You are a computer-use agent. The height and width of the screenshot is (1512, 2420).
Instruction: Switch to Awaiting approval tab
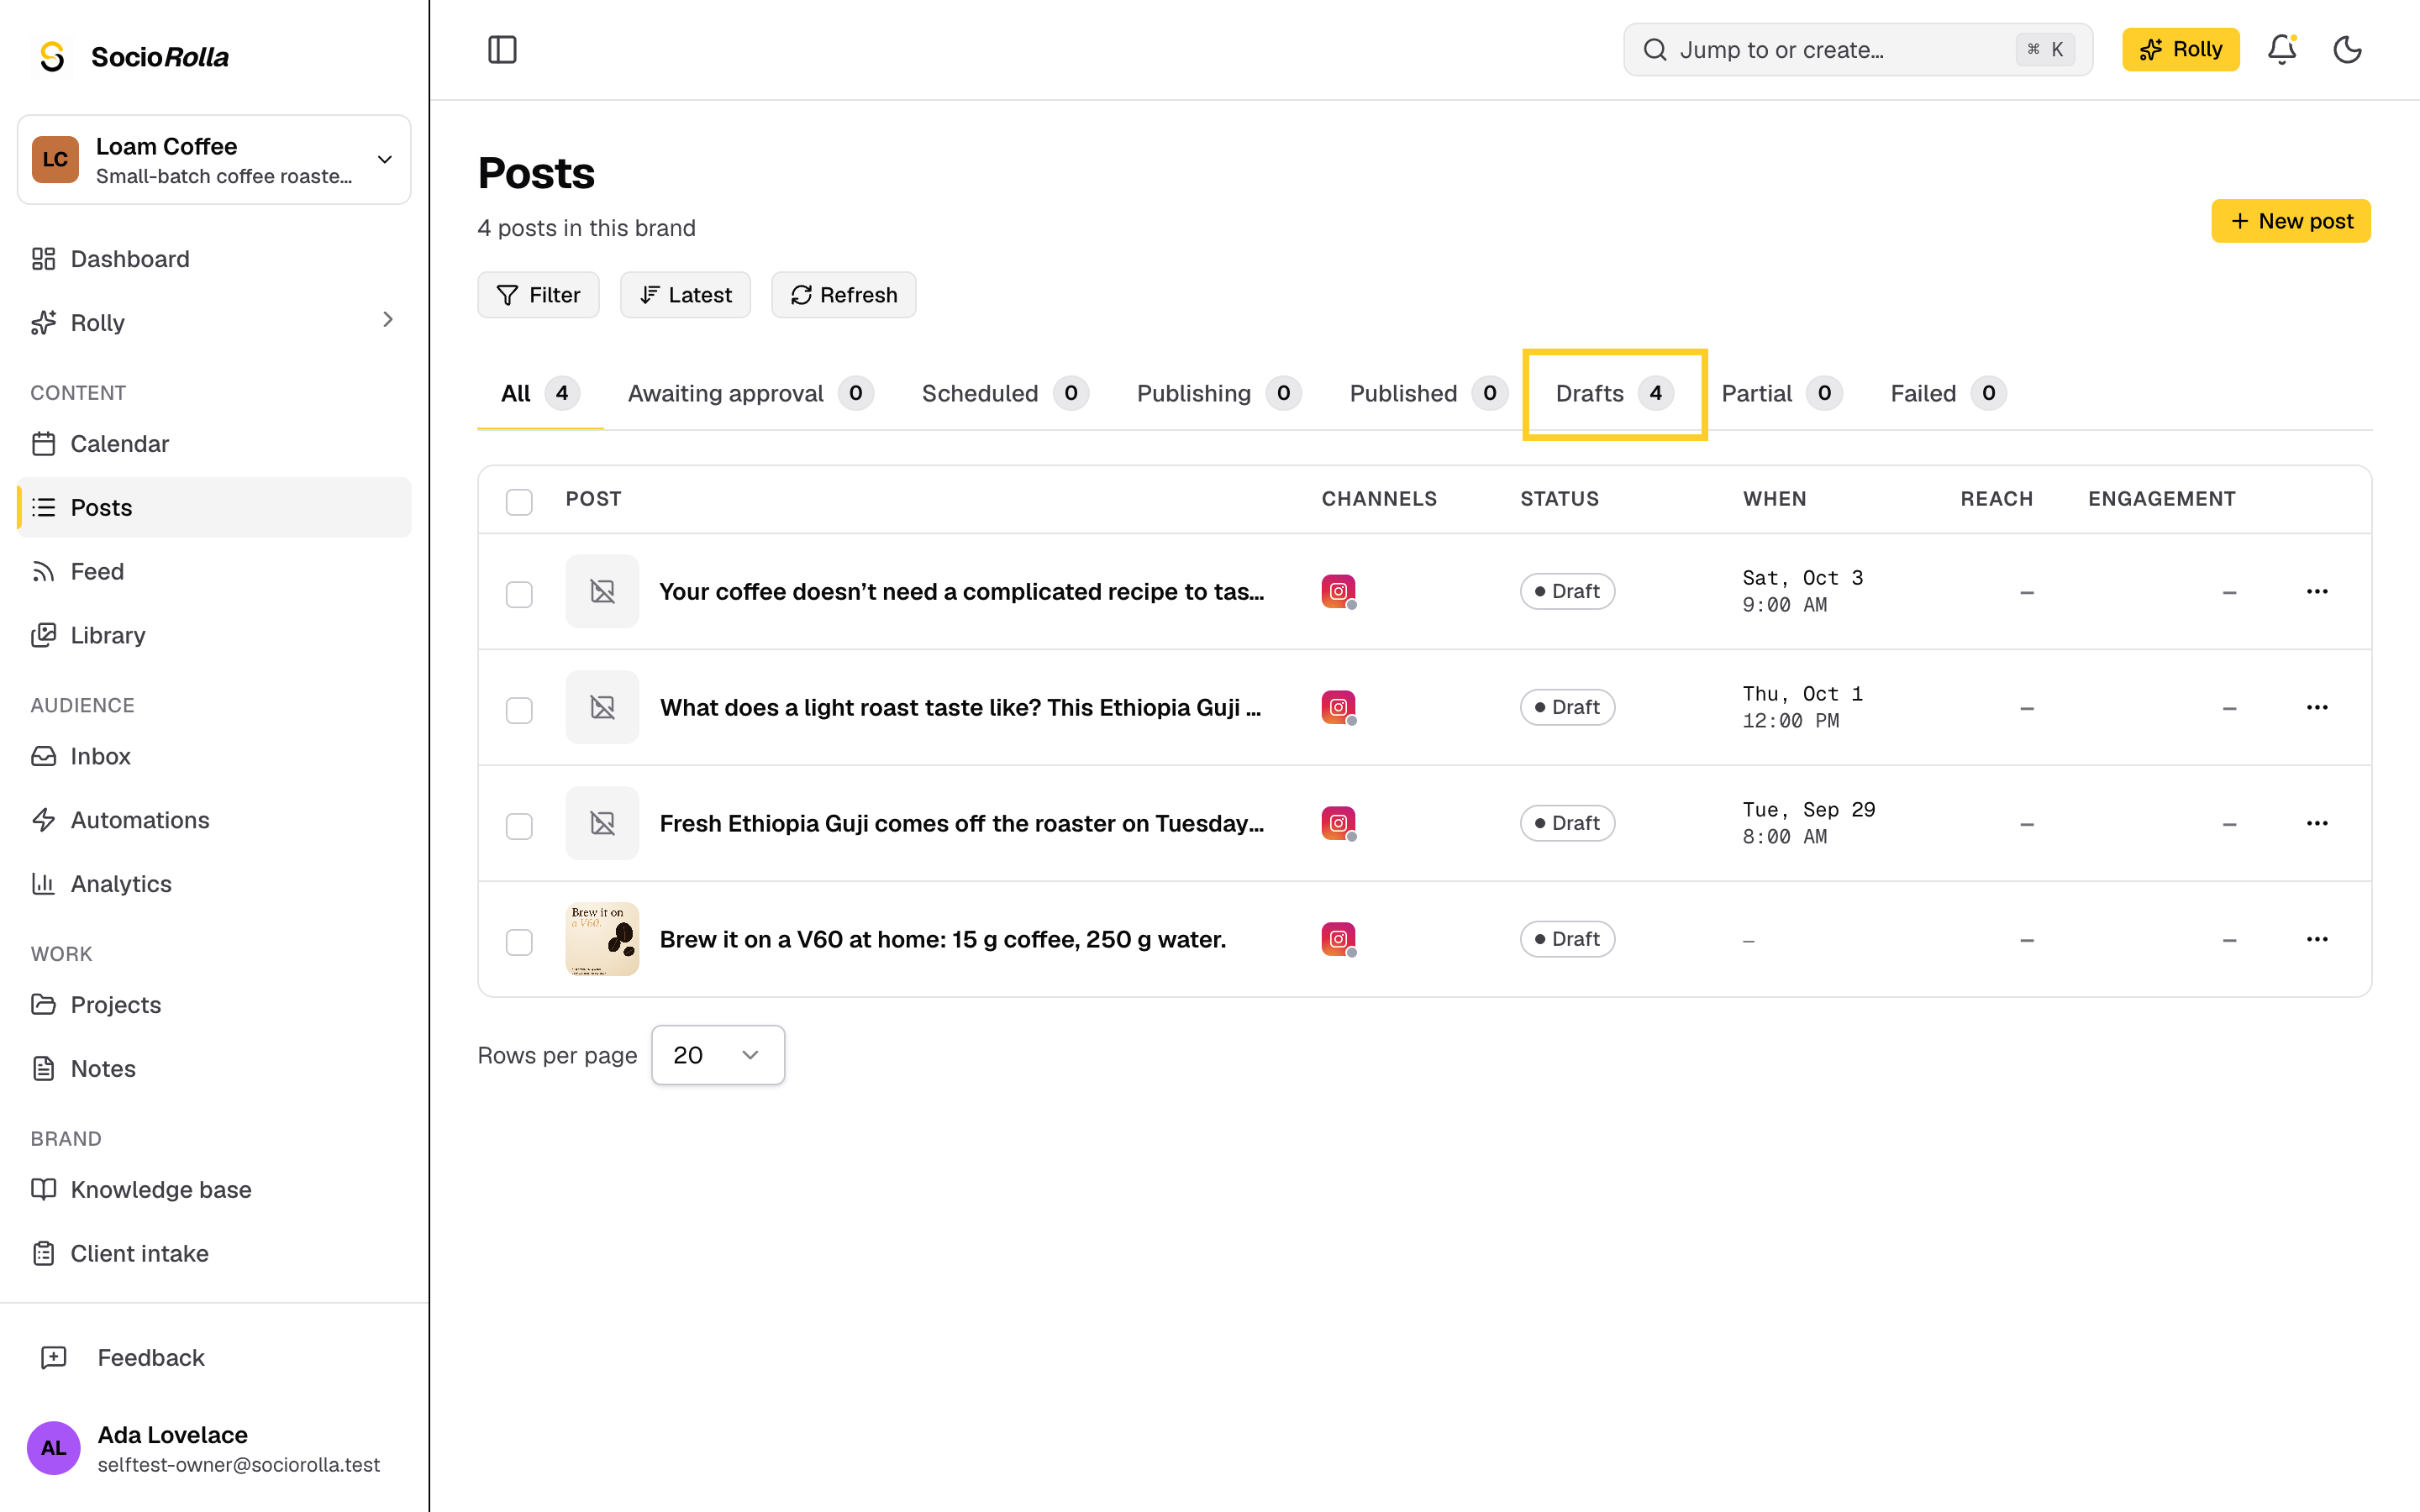coord(750,394)
